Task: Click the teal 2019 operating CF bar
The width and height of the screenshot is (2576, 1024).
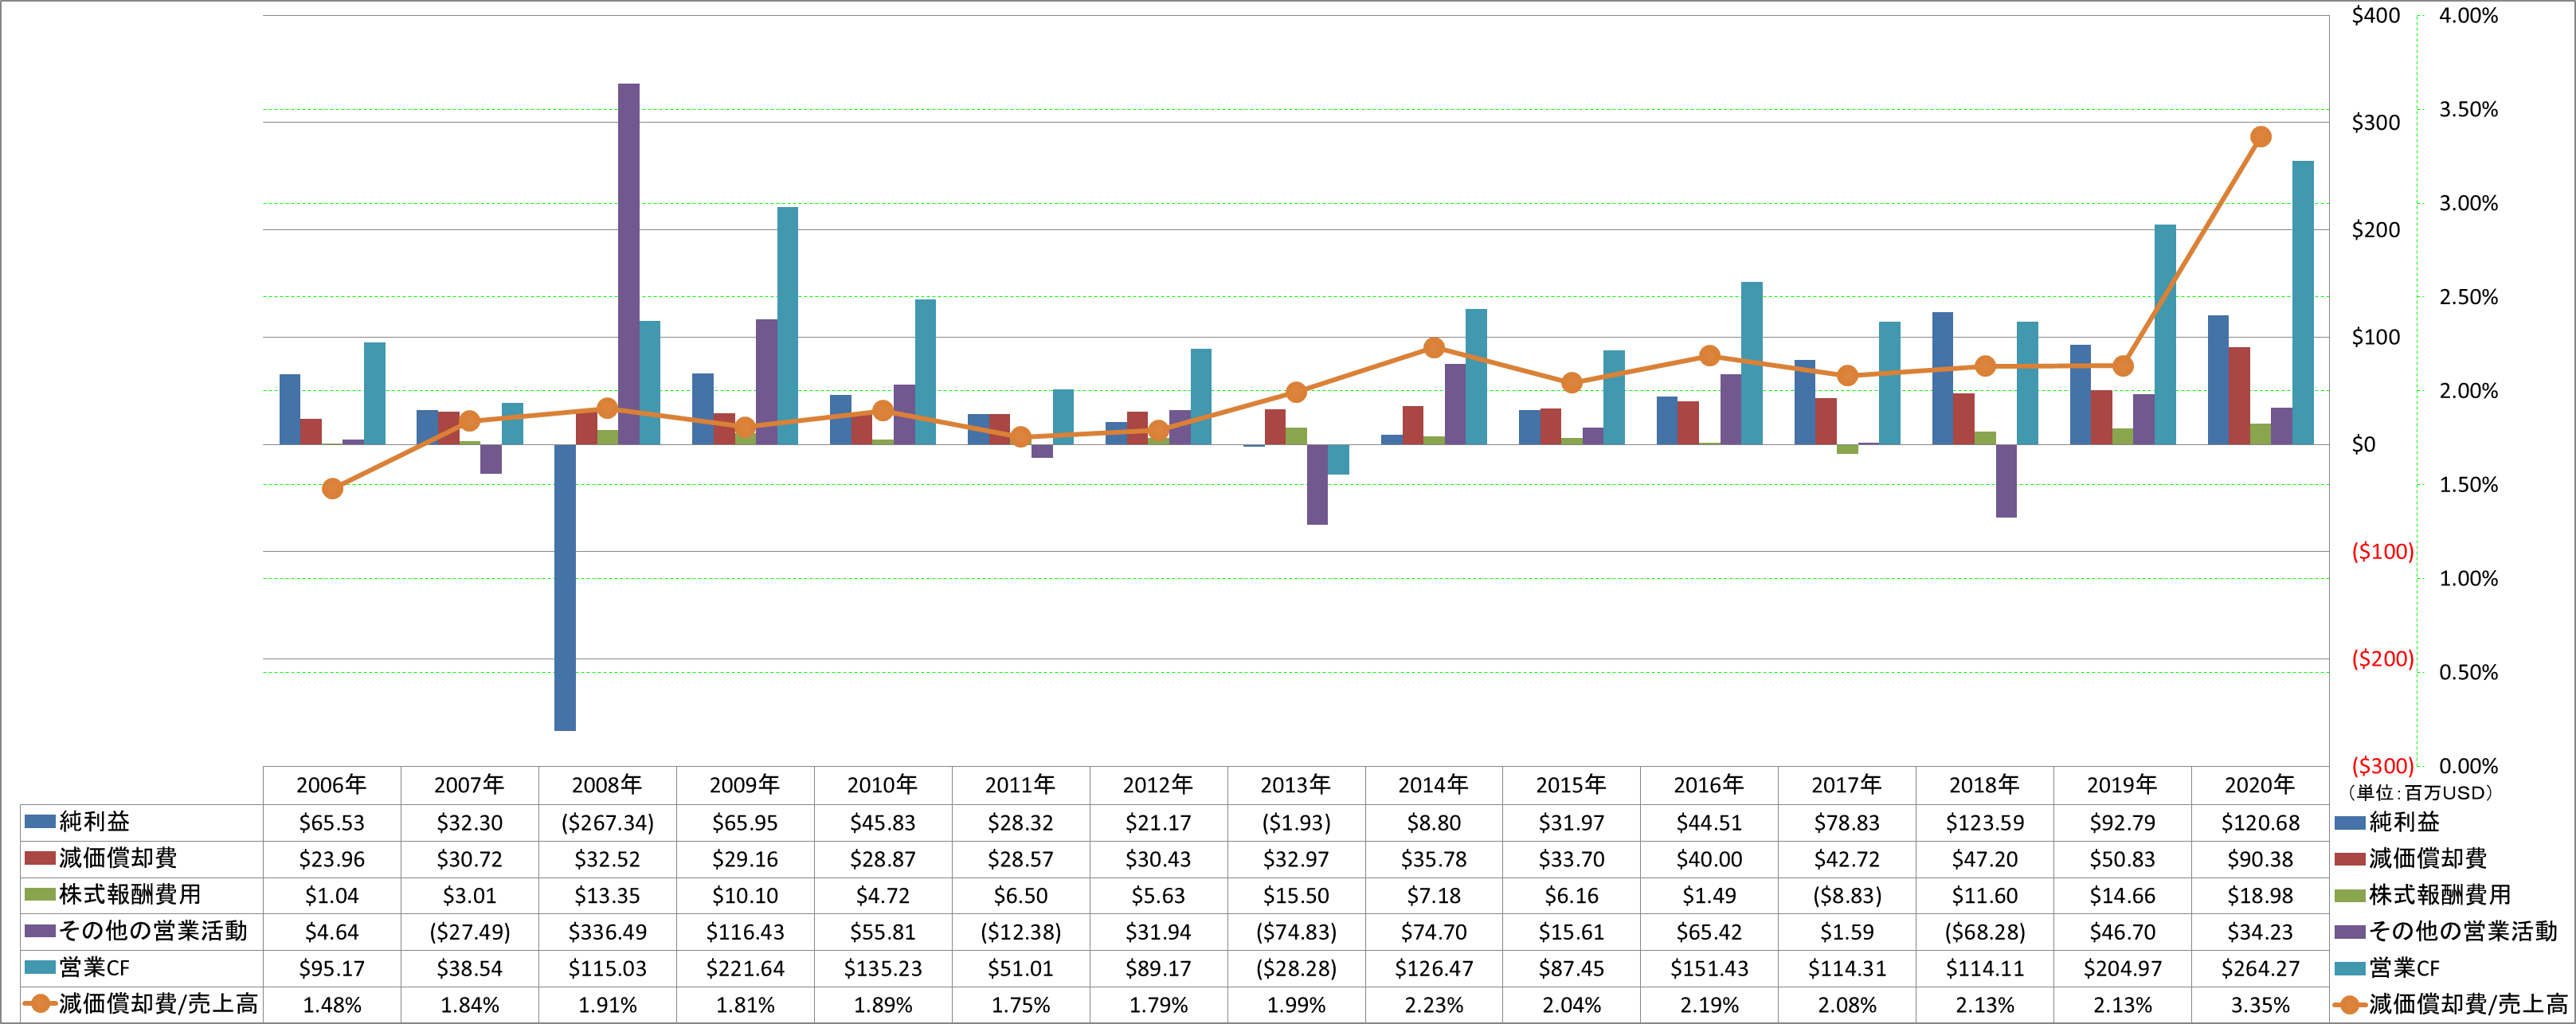Action: coord(2165,334)
